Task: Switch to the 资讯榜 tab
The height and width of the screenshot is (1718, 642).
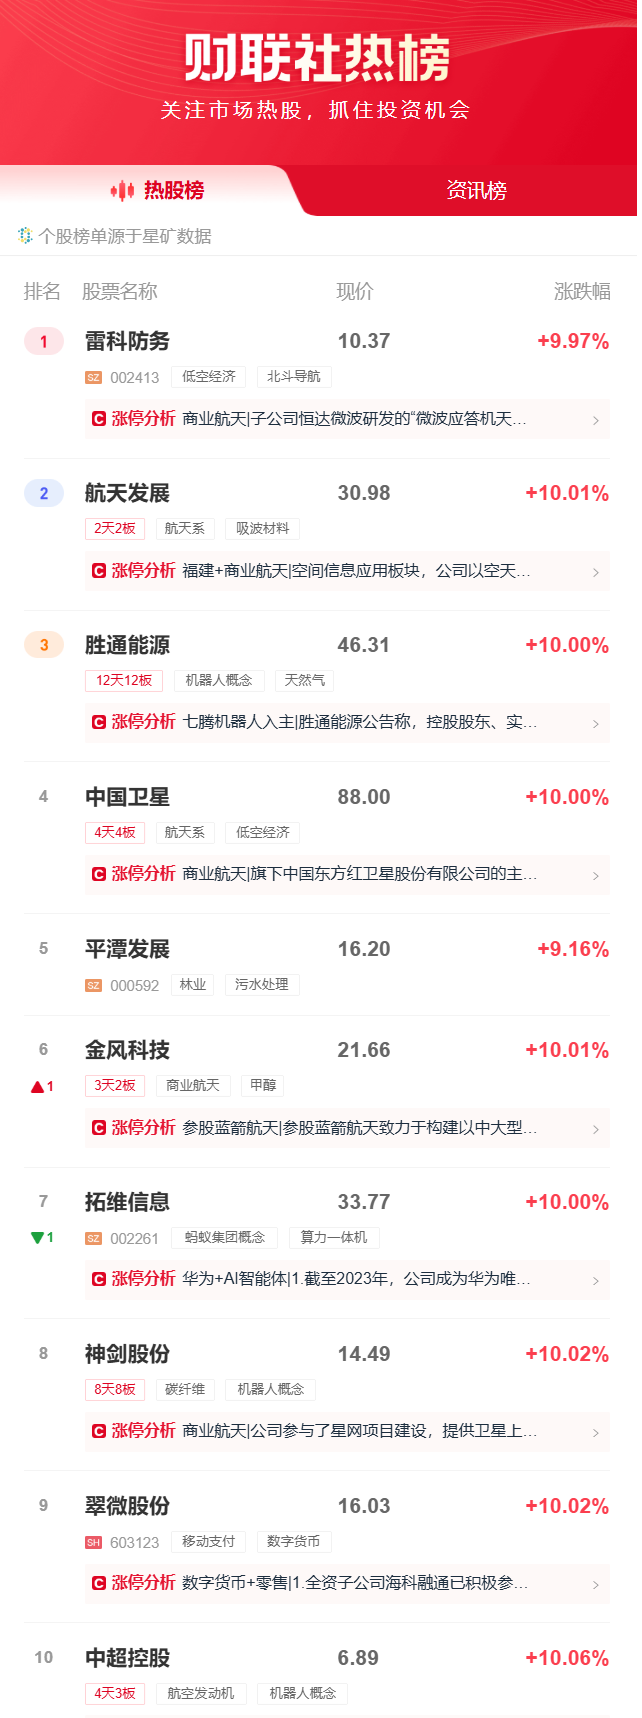Action: [476, 190]
